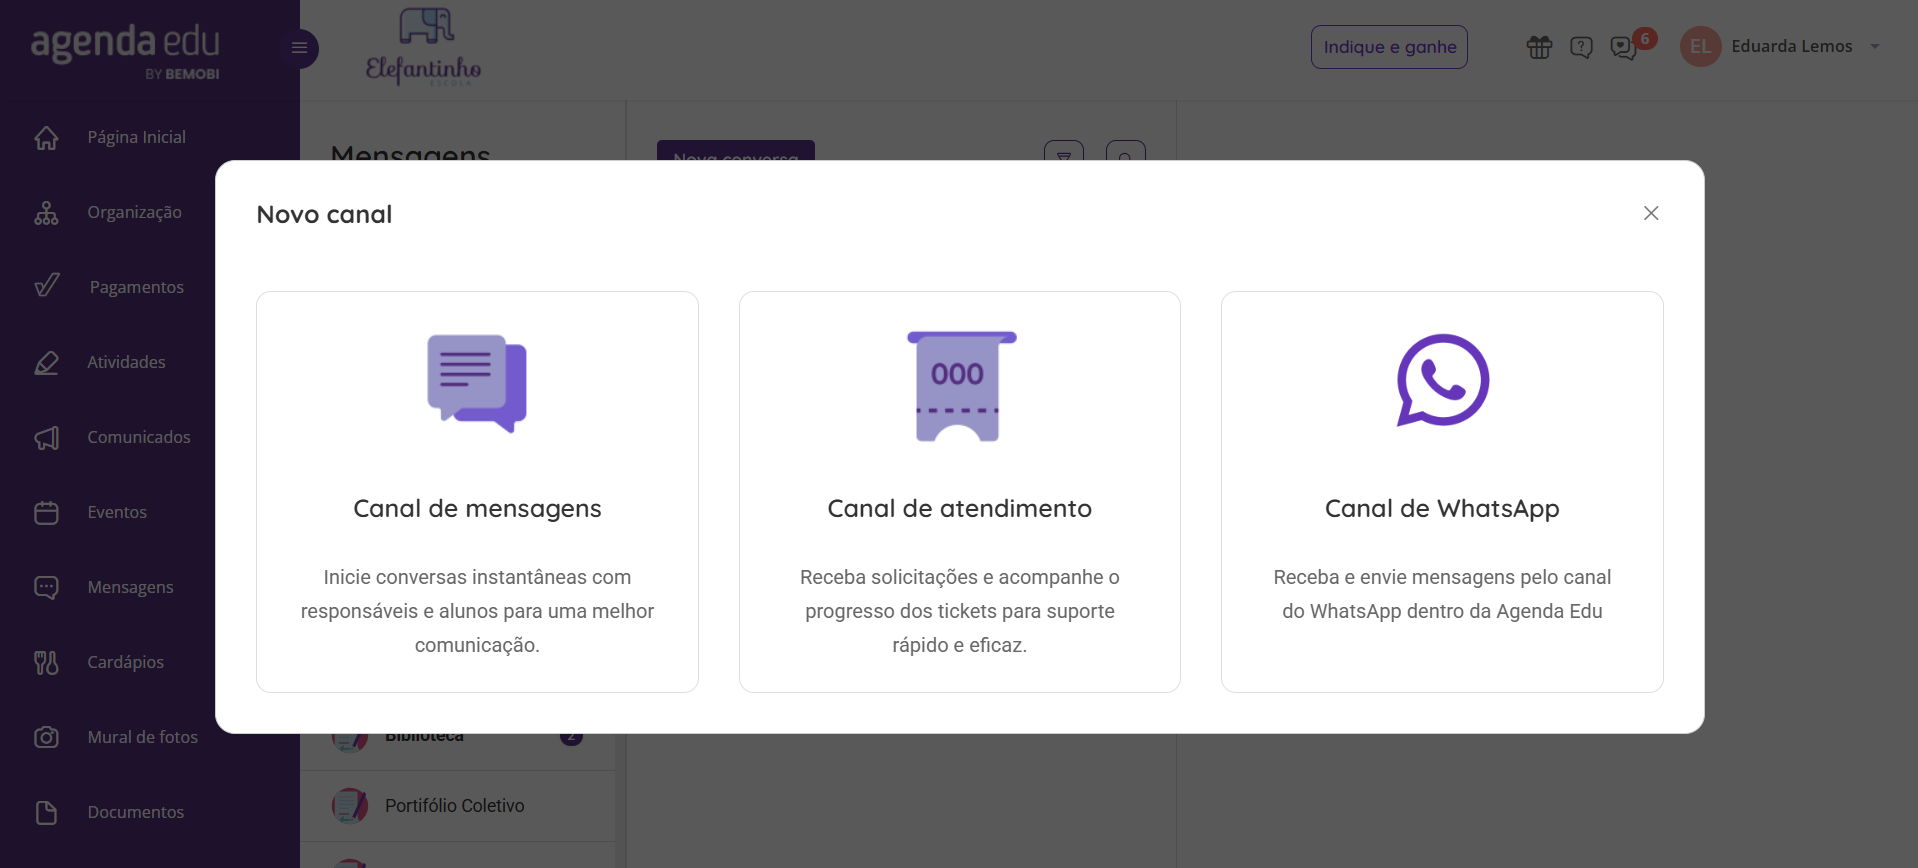Close the Novo canal dialog
The height and width of the screenshot is (868, 1918).
(1651, 213)
